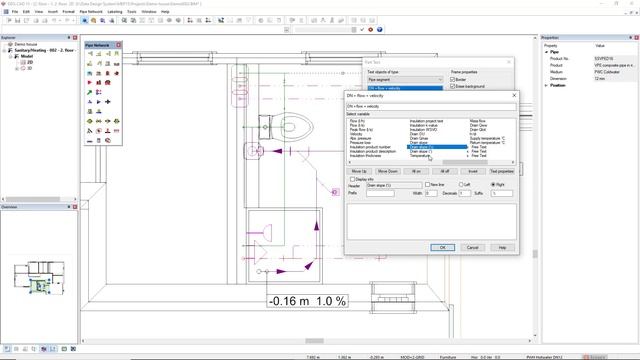Click the horizontal pipe line icon in Pipe Network palette
640x360 pixels.
click(x=90, y=140)
